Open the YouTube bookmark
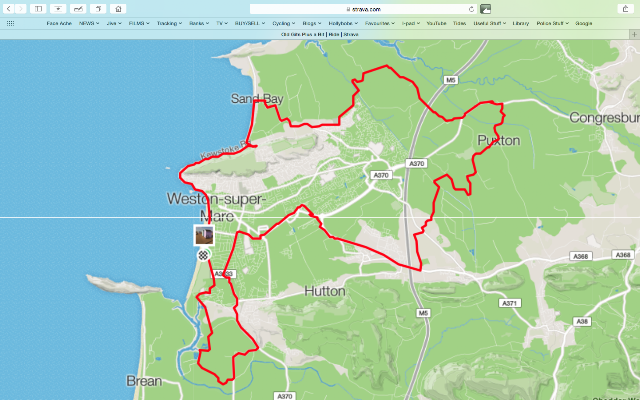Image resolution: width=640 pixels, height=400 pixels. pyautogui.click(x=436, y=23)
